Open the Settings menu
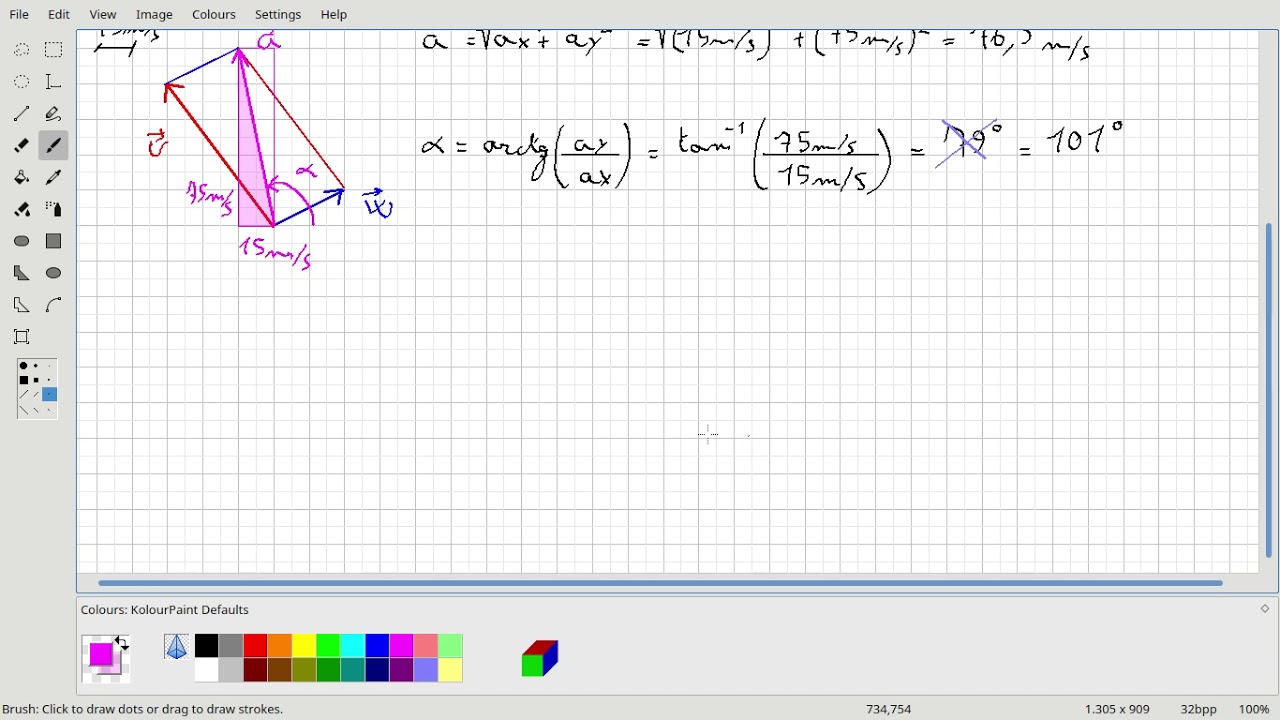This screenshot has width=1280, height=720. [278, 15]
